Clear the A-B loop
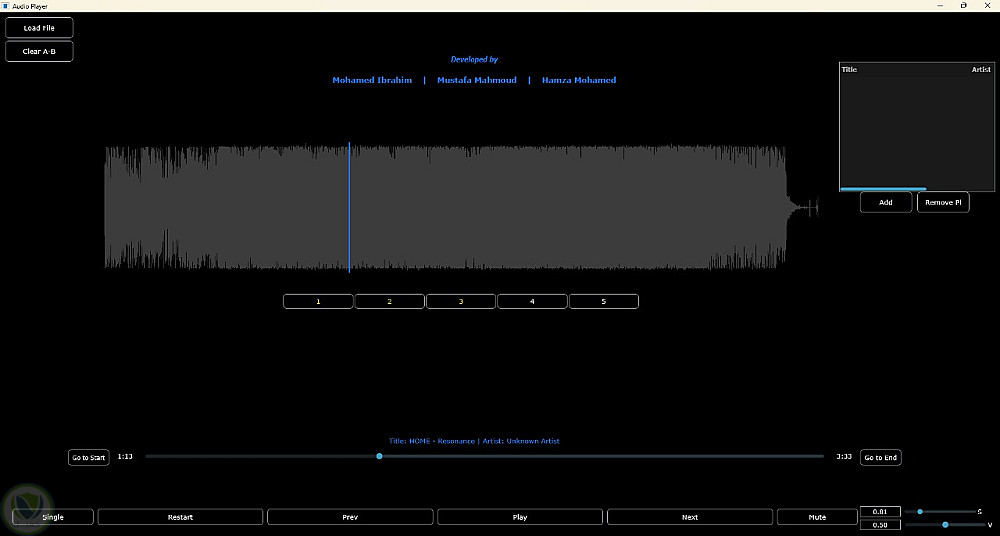 click(39, 51)
